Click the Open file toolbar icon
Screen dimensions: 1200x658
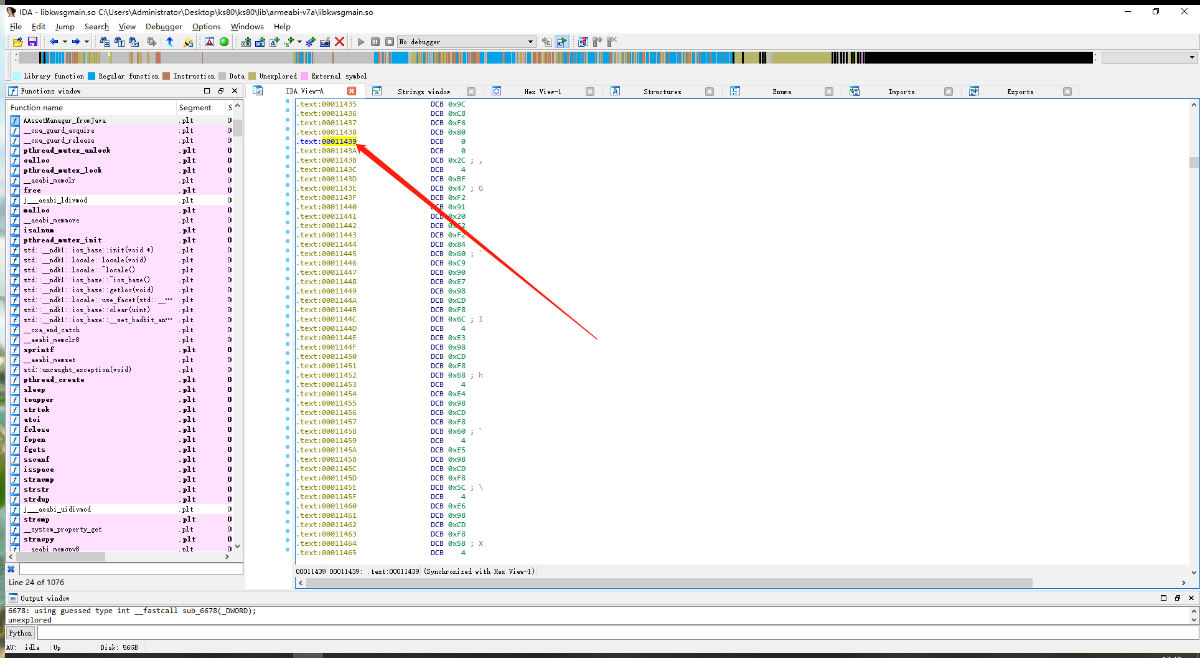pos(17,41)
